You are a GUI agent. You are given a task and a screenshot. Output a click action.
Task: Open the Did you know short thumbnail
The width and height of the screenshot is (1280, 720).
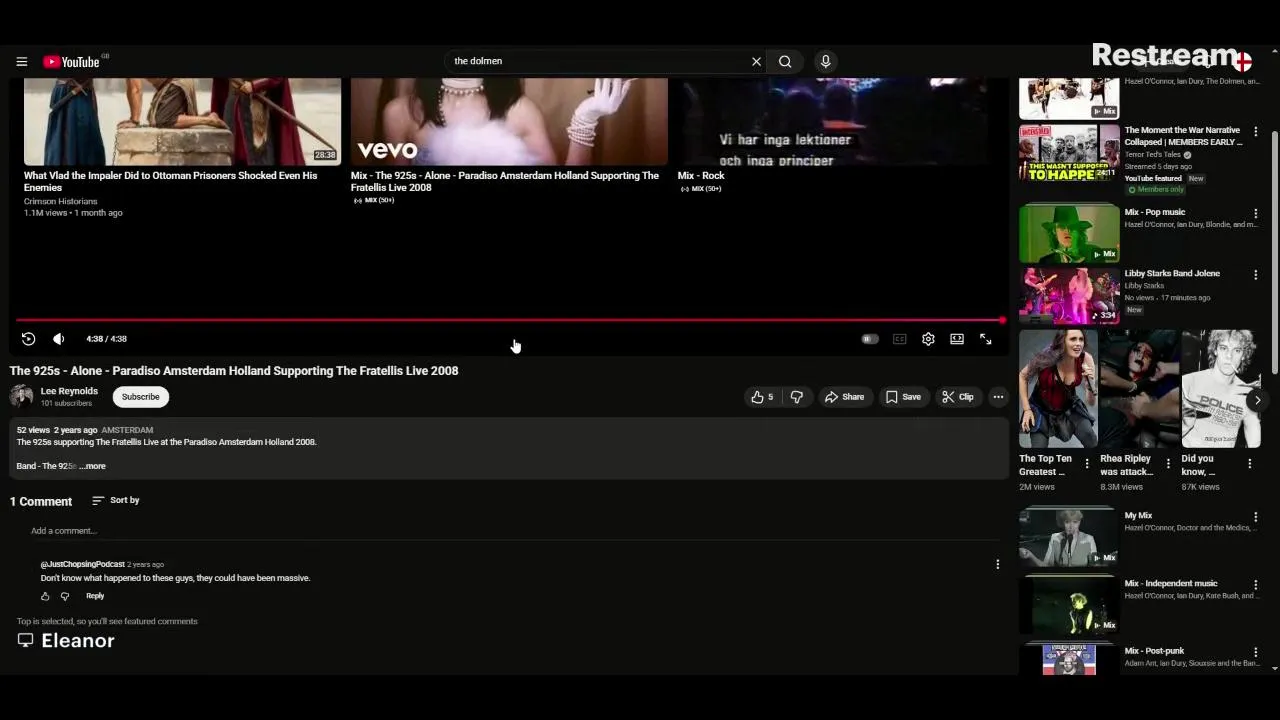[x=1221, y=388]
